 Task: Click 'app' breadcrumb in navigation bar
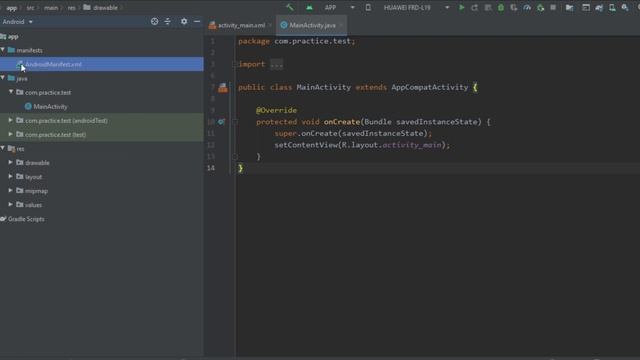pyautogui.click(x=11, y=8)
